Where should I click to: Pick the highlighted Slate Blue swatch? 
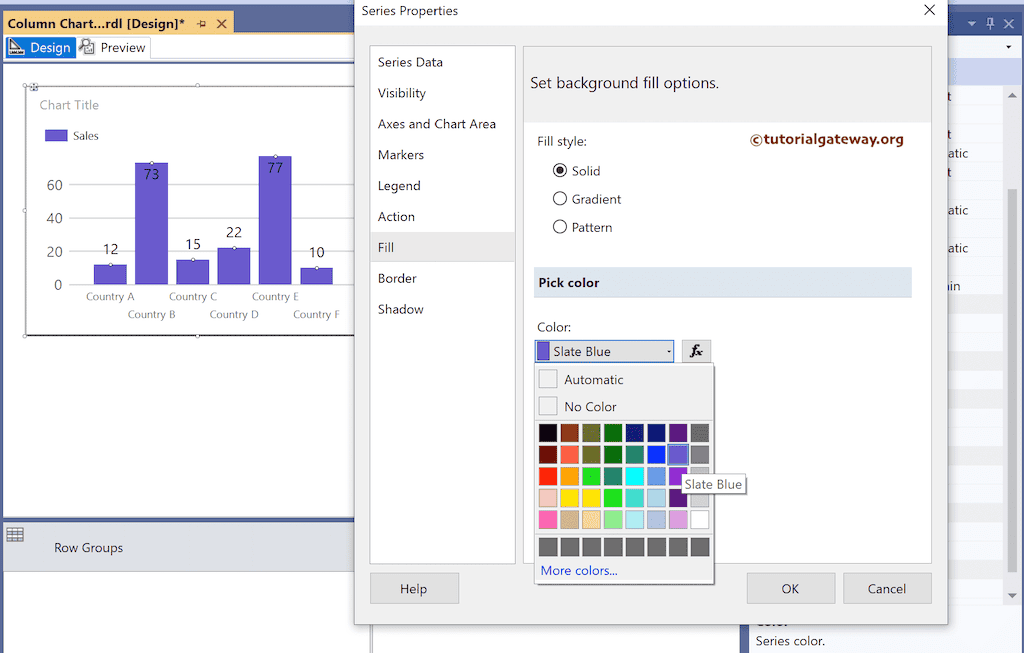(678, 454)
